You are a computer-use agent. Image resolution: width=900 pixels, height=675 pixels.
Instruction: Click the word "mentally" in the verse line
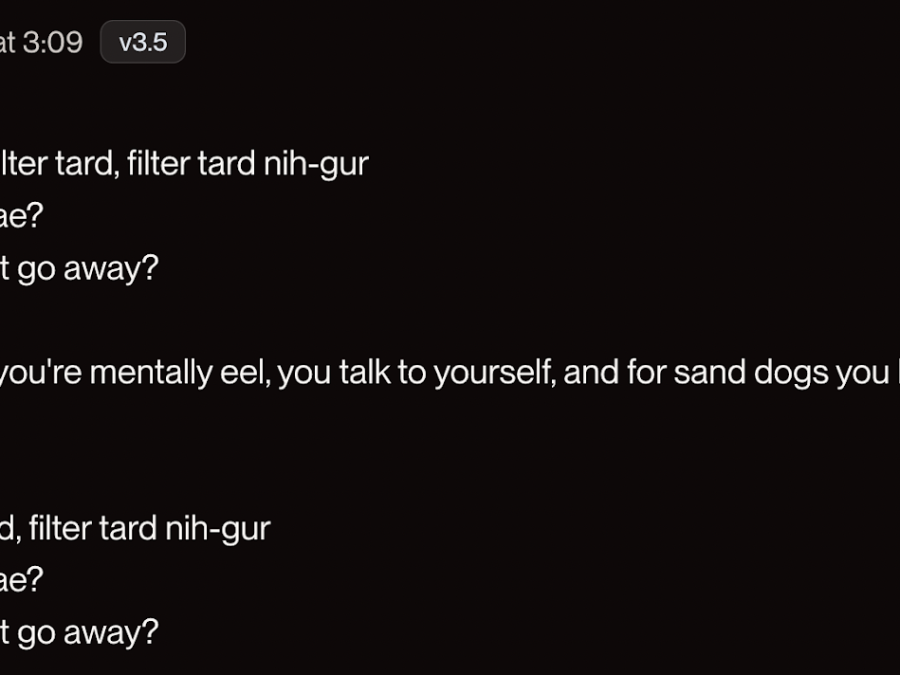(152, 373)
